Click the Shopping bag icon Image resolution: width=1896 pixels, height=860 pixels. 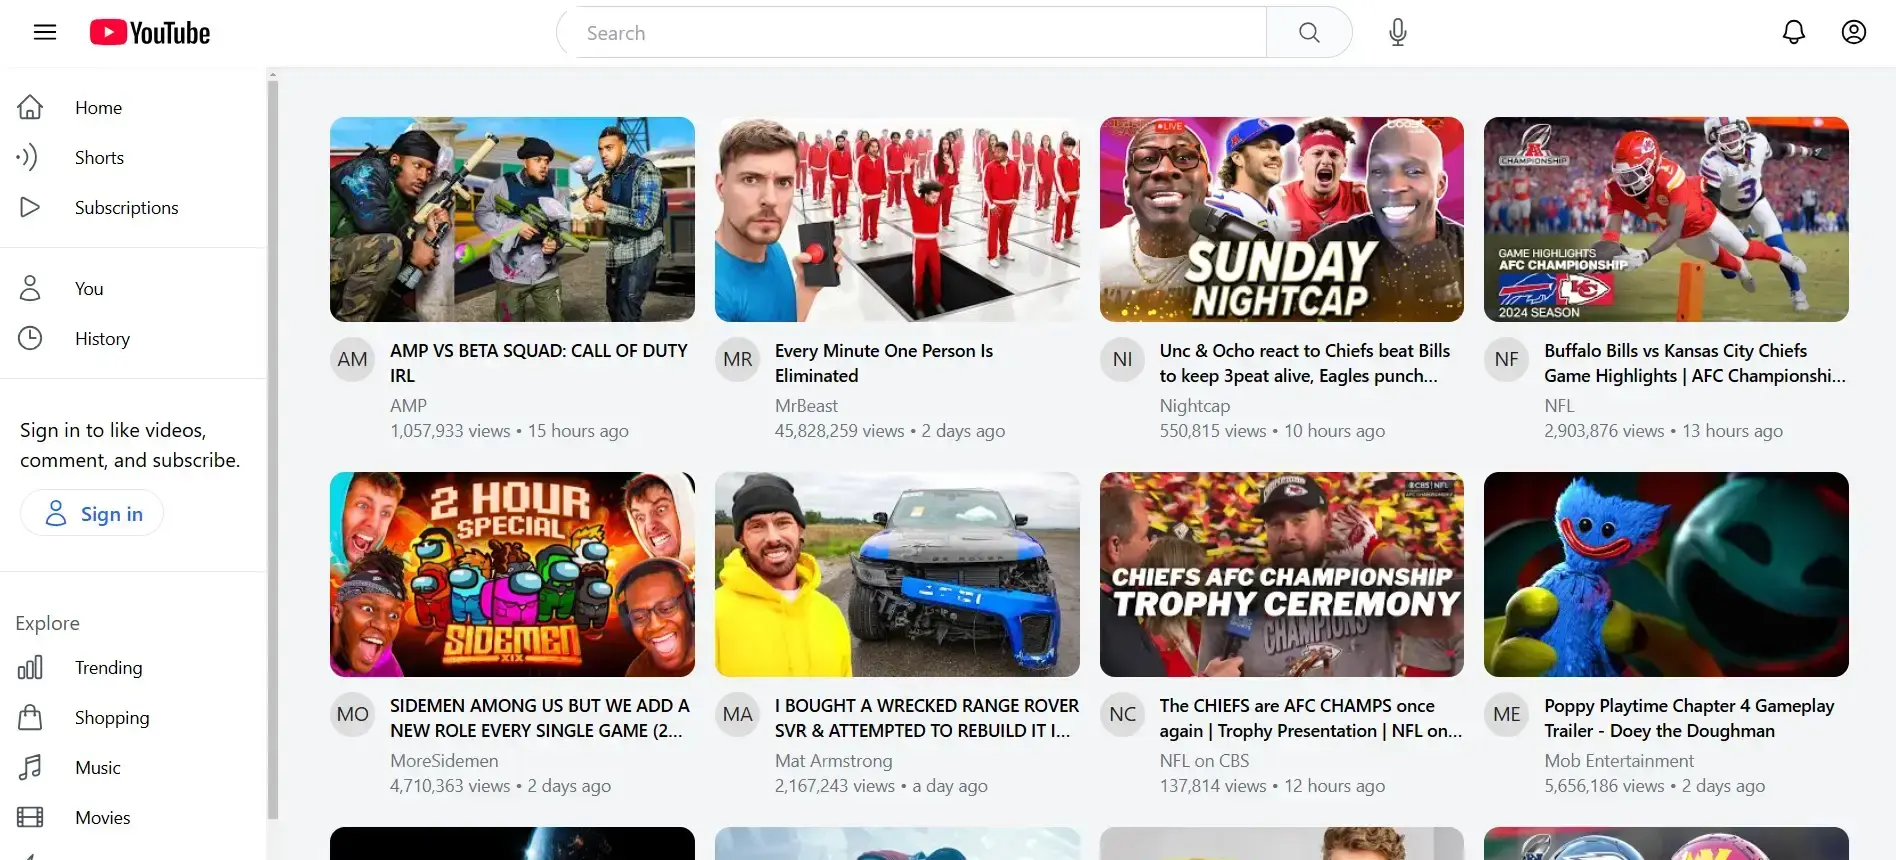tap(30, 717)
